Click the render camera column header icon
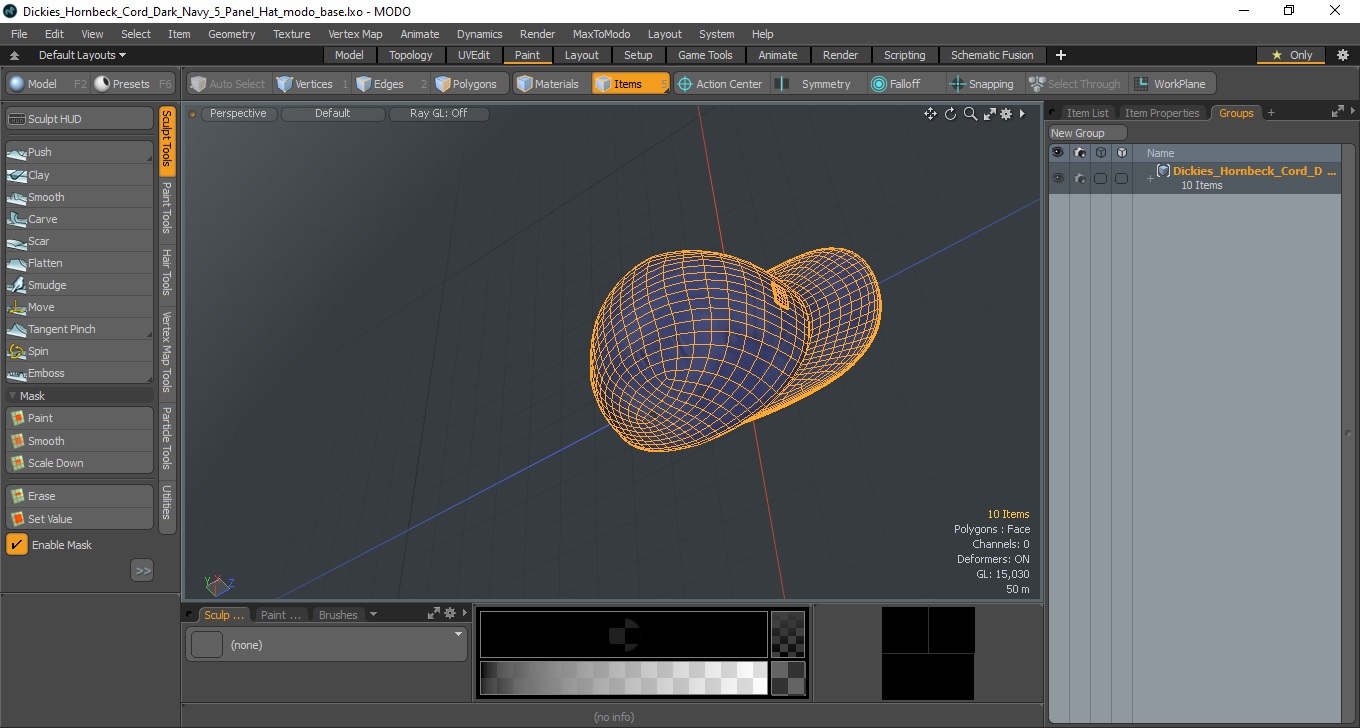 coord(1079,153)
